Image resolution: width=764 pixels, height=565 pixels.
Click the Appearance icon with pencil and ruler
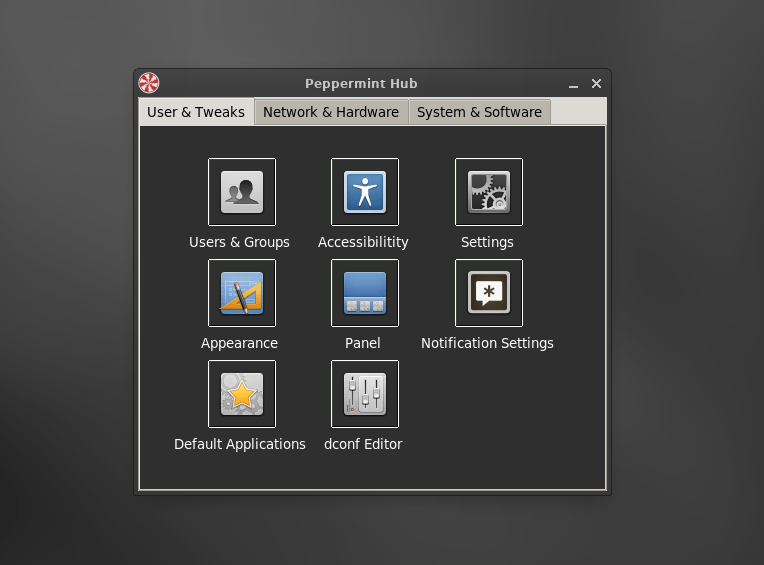(x=242, y=293)
